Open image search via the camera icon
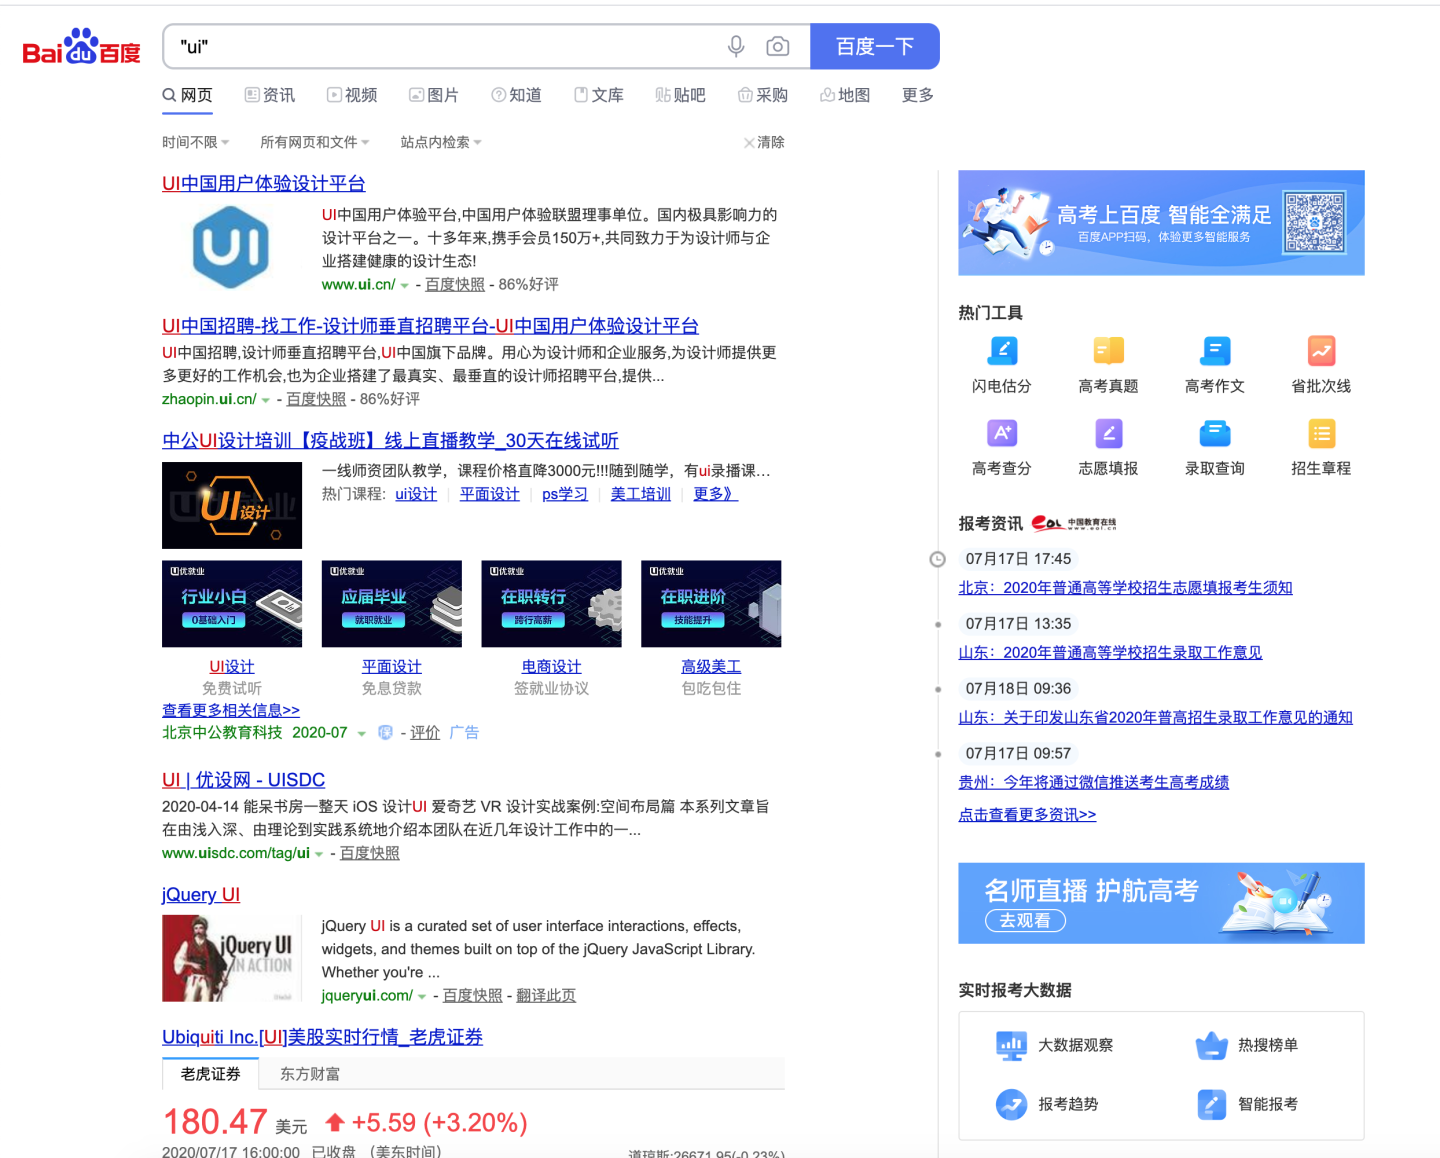 (x=778, y=46)
